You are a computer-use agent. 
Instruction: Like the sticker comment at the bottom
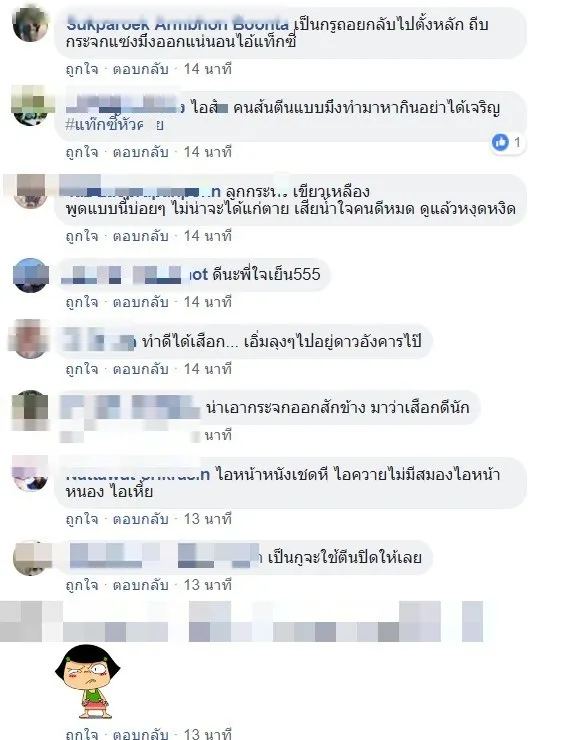(x=82, y=734)
